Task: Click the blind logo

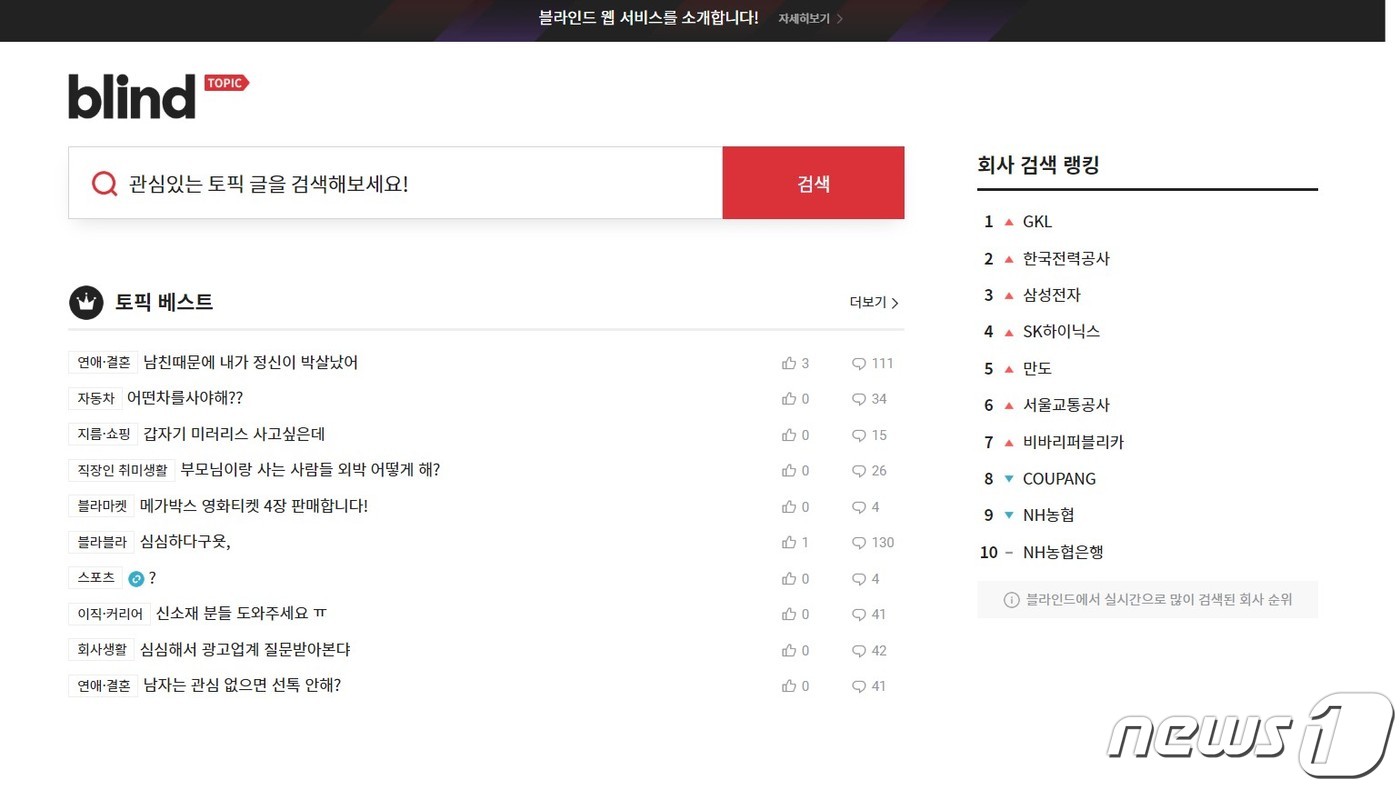Action: tap(131, 95)
